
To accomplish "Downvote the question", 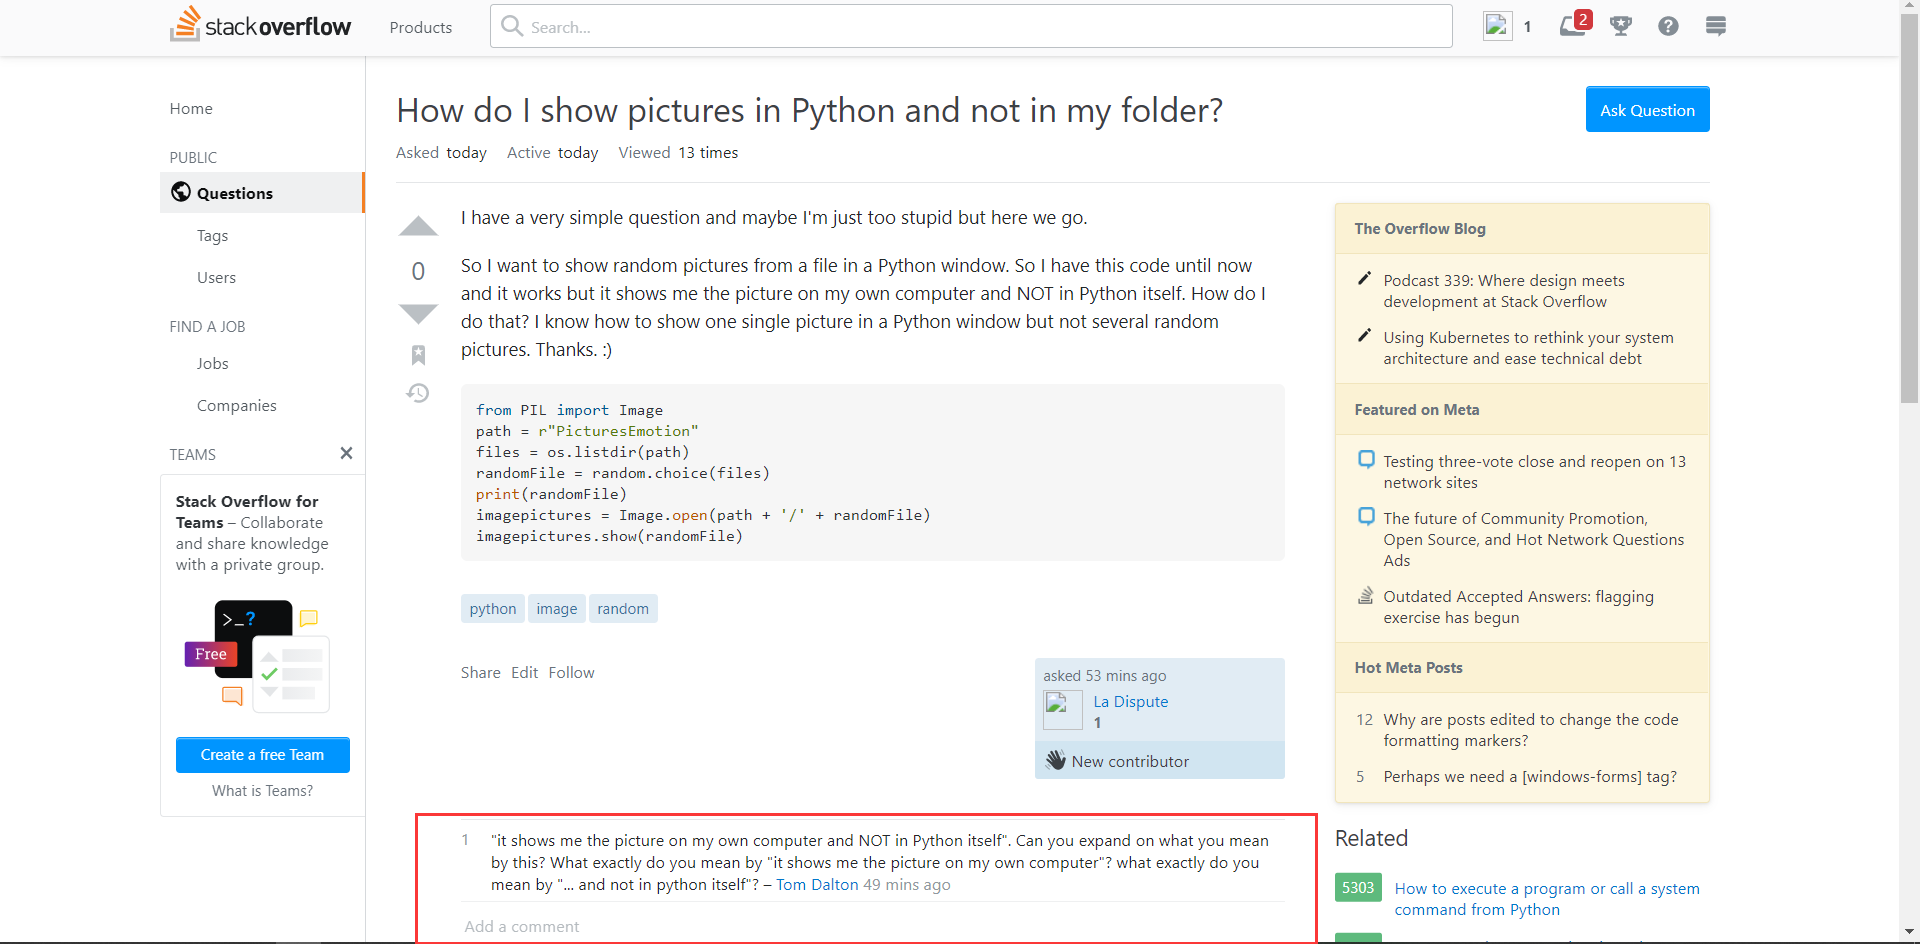I will tap(418, 313).
